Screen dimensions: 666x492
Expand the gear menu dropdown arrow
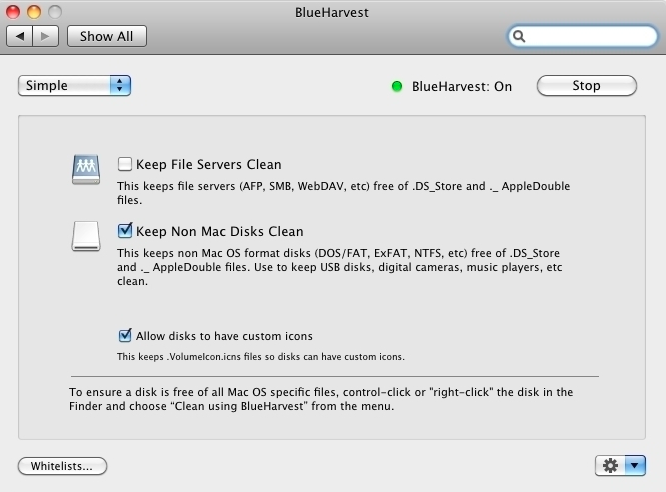pos(635,466)
